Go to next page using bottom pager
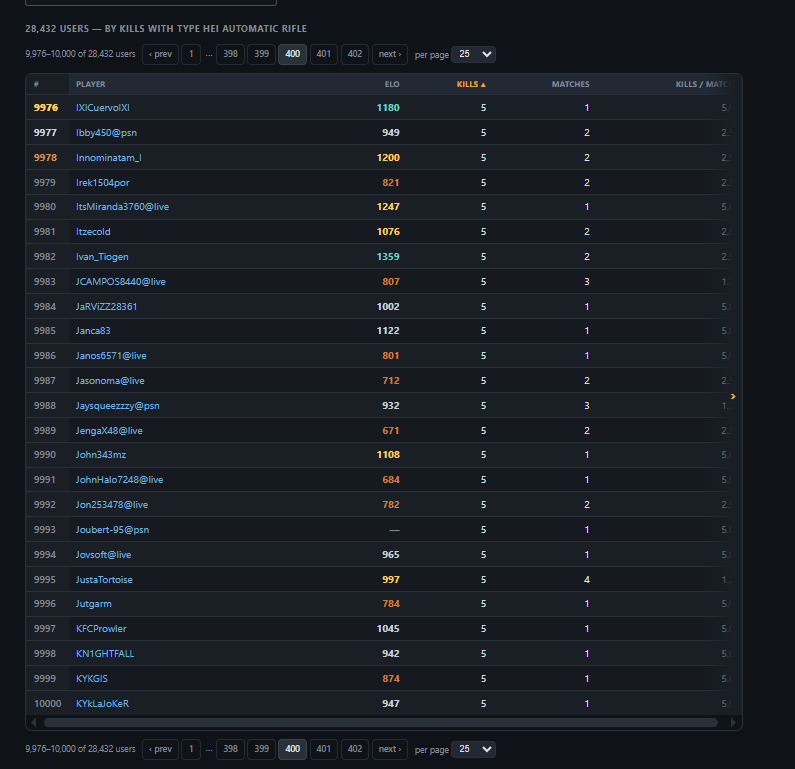795x769 pixels. pos(390,749)
